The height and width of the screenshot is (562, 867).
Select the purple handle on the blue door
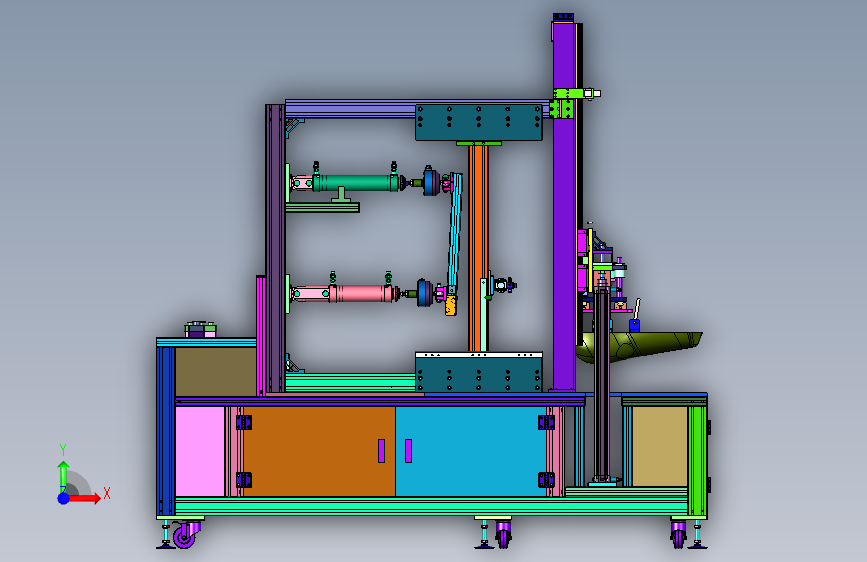point(408,451)
